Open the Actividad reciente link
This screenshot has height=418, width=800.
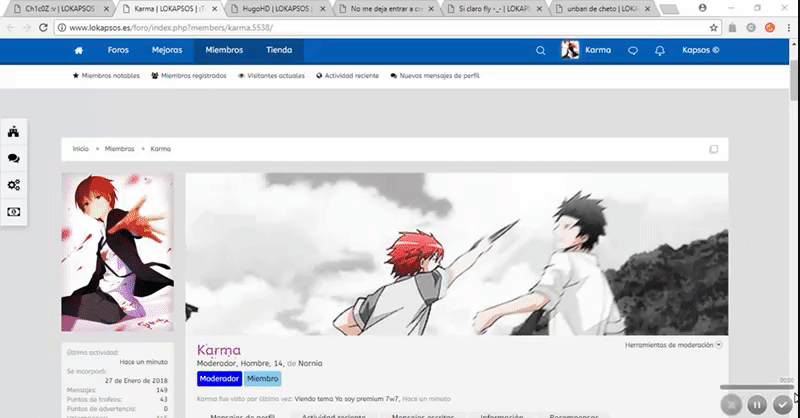tap(347, 76)
